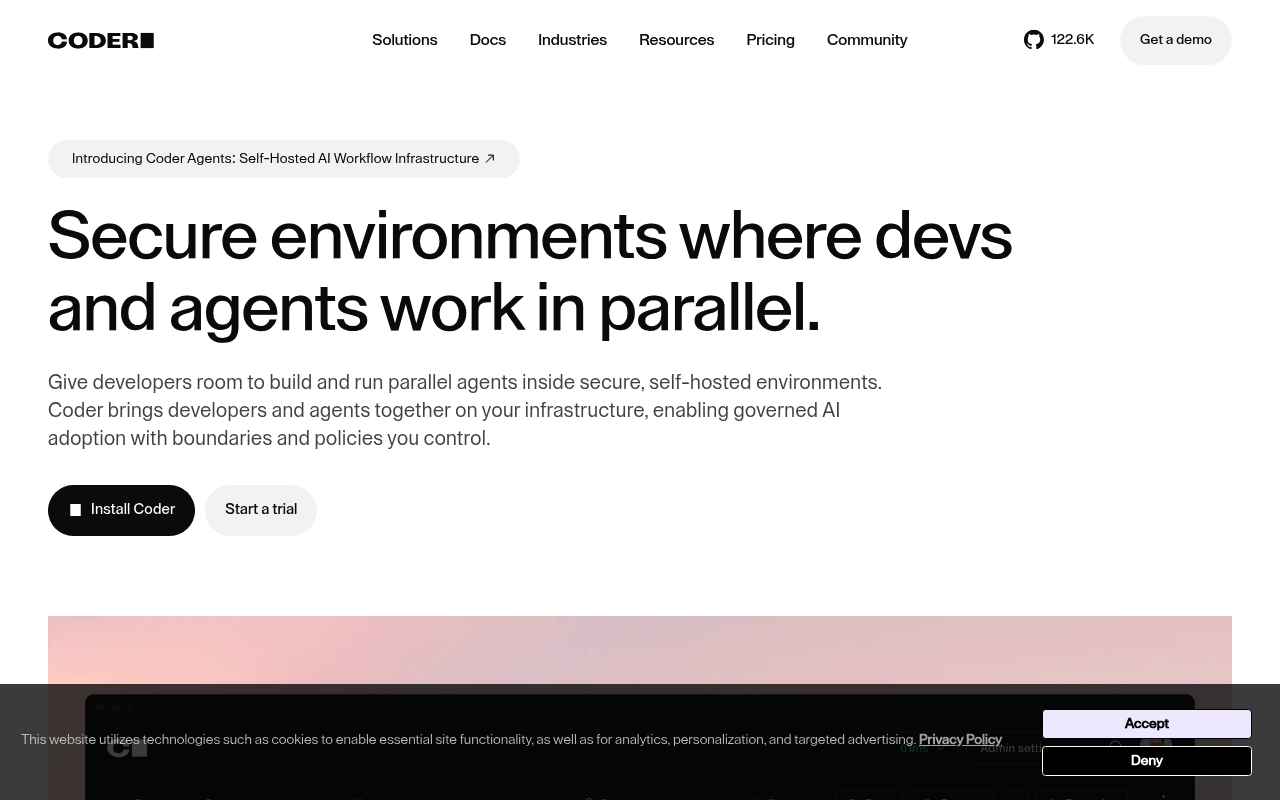Click the Coder logo in header
Image resolution: width=1280 pixels, height=800 pixels.
point(101,40)
